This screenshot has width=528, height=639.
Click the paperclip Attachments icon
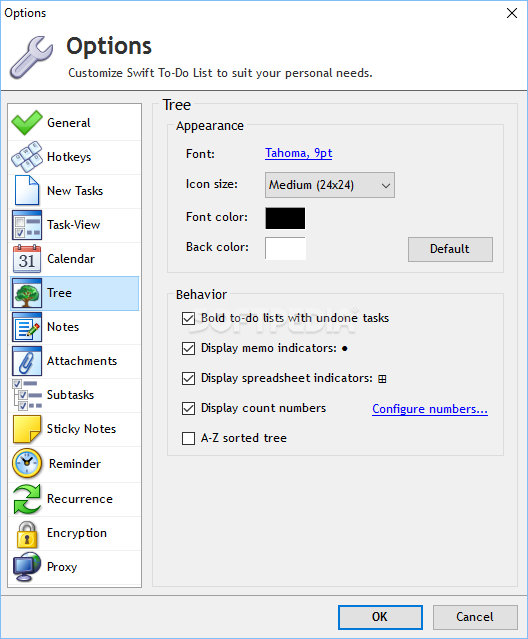pos(27,361)
